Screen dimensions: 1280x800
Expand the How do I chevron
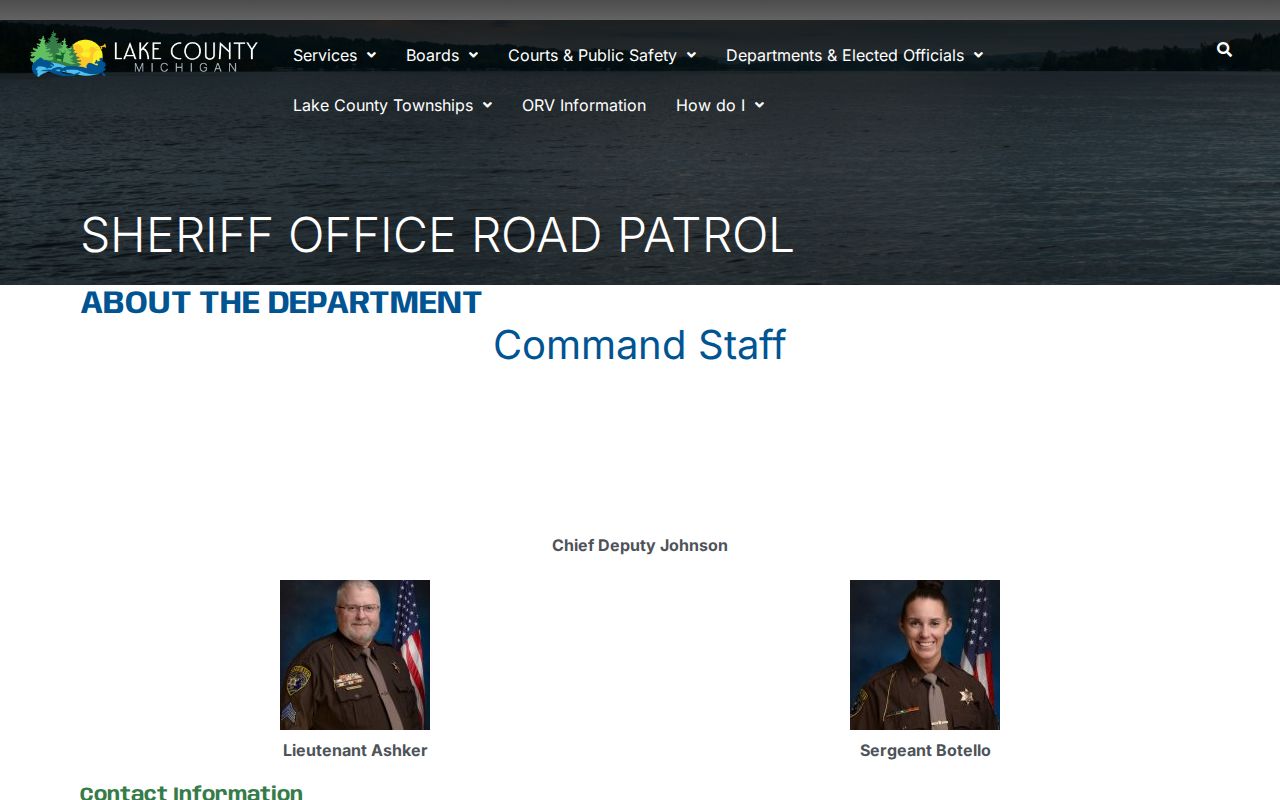click(759, 105)
